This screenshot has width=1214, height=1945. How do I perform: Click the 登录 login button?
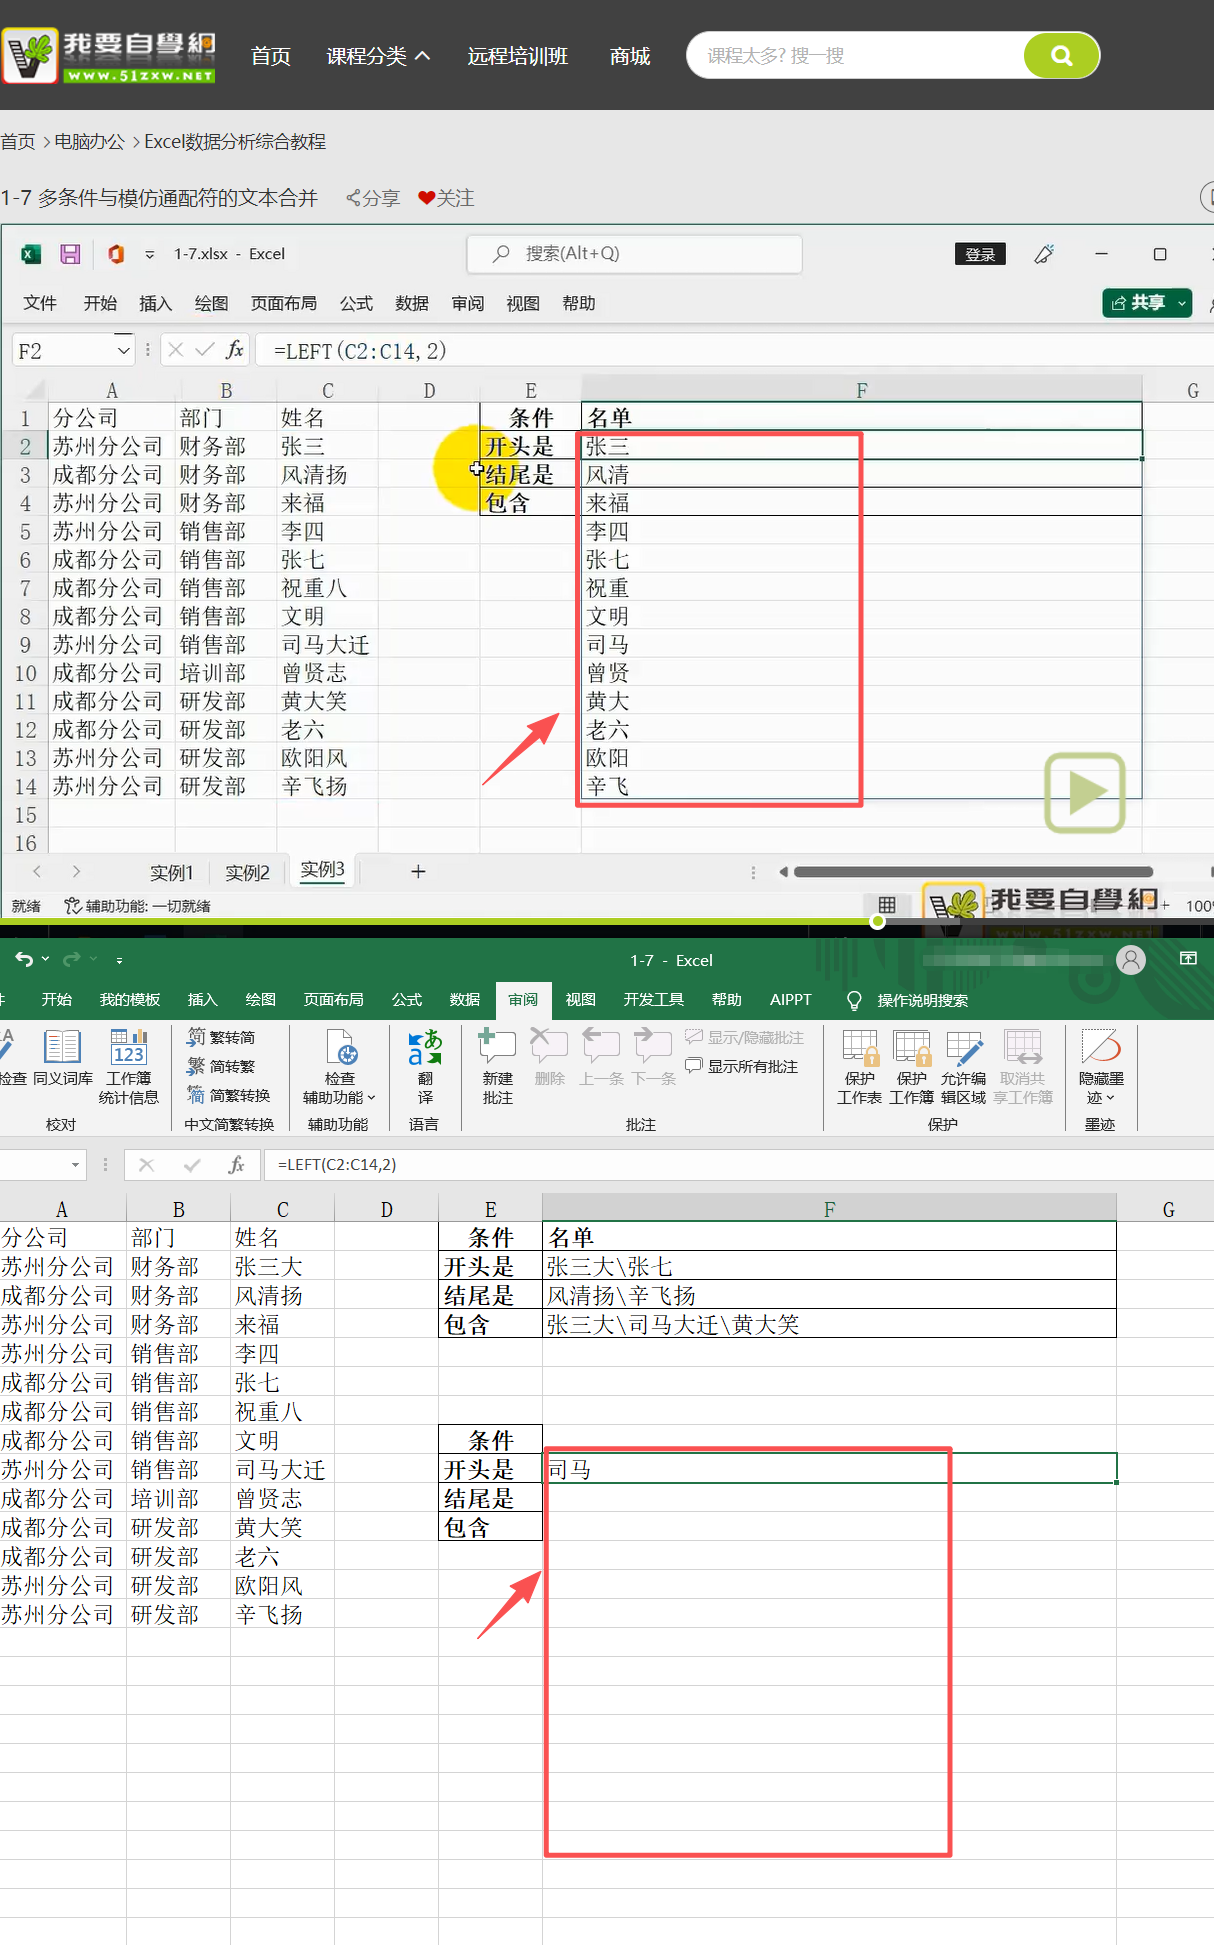(x=979, y=254)
